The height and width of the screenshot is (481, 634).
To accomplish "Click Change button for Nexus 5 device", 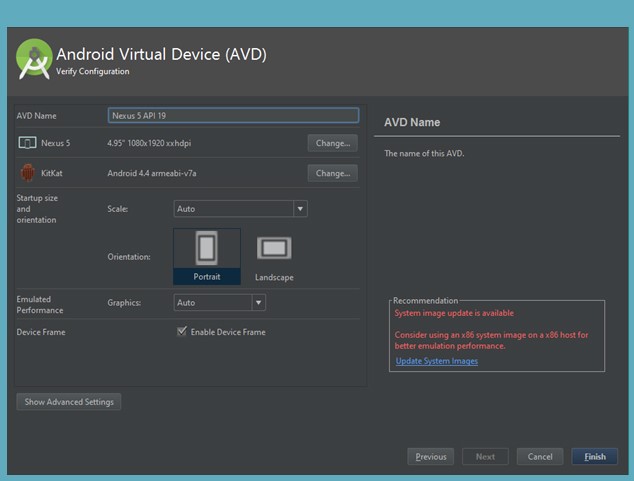I will 333,143.
